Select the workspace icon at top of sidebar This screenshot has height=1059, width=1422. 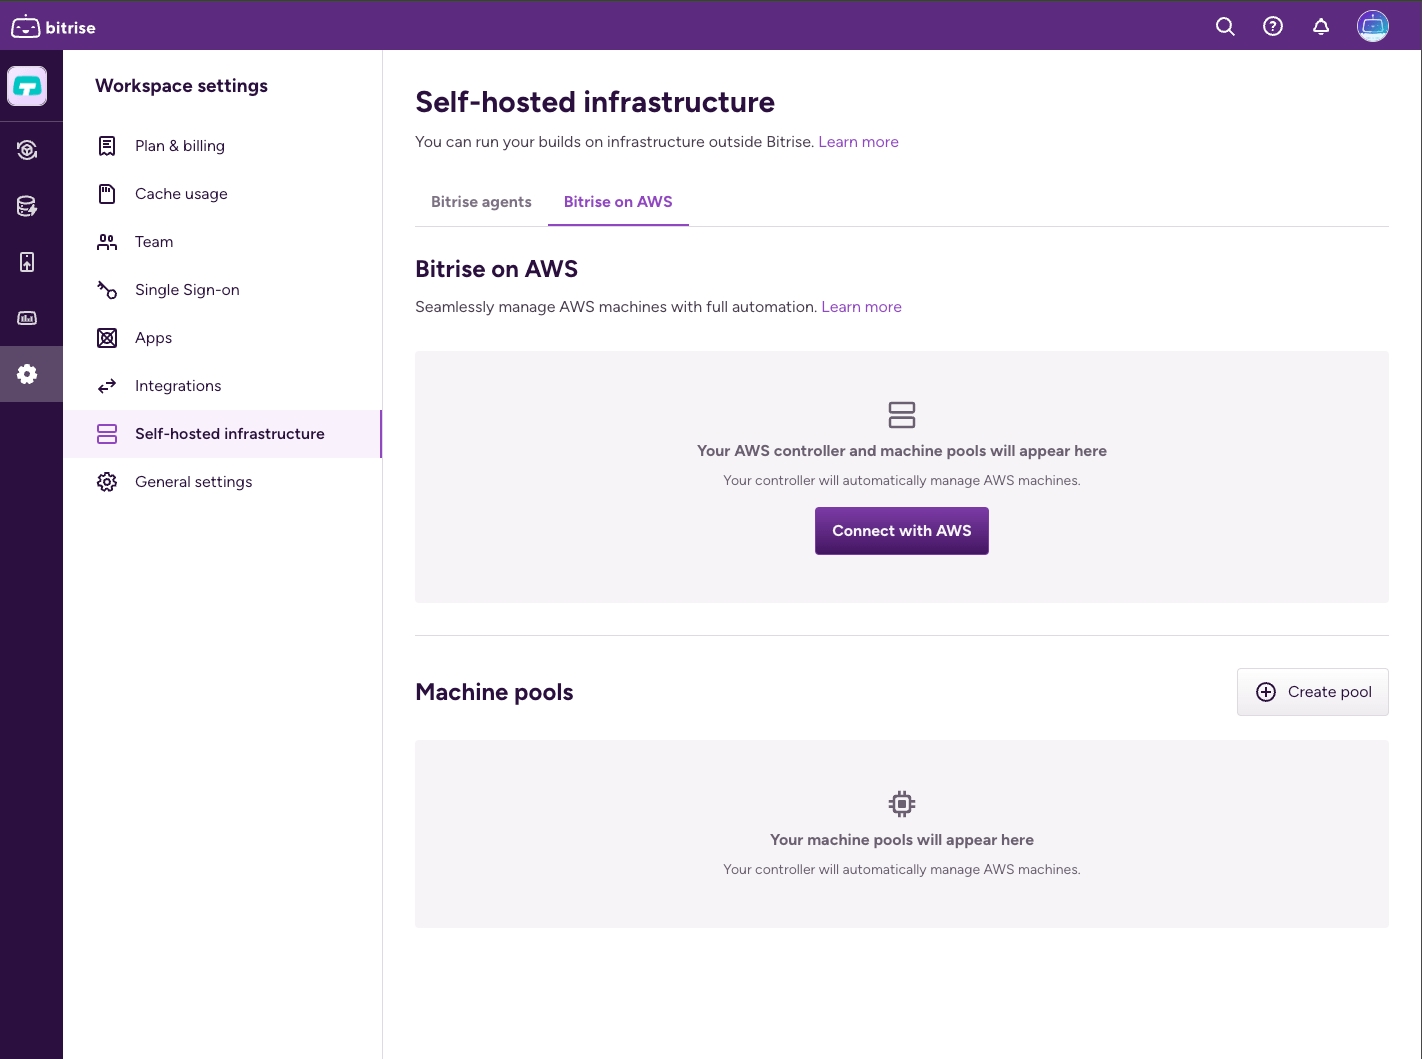tap(27, 86)
